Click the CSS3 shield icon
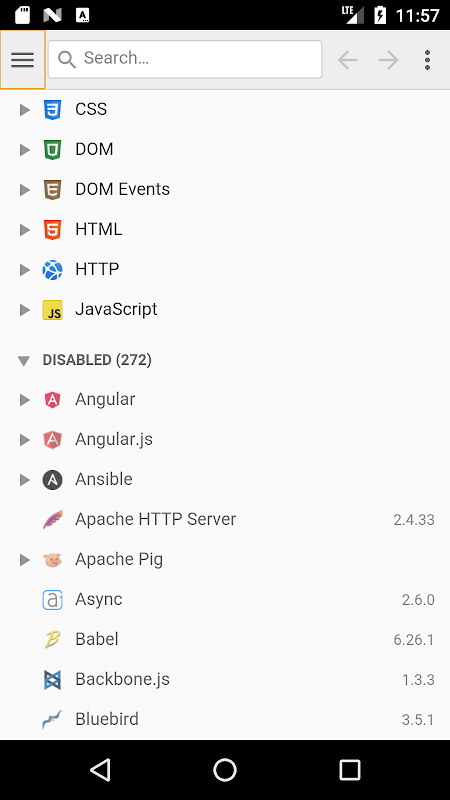The height and width of the screenshot is (800, 450). pos(52,109)
